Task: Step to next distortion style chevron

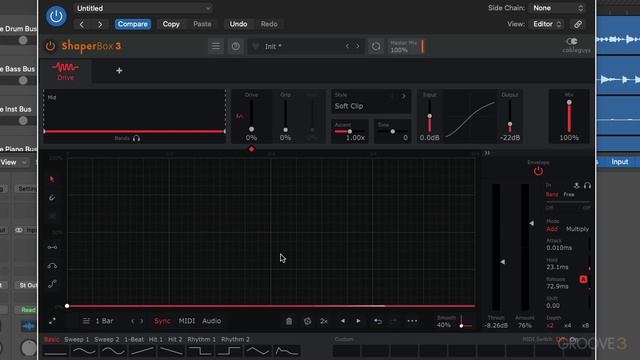Action: click(404, 96)
